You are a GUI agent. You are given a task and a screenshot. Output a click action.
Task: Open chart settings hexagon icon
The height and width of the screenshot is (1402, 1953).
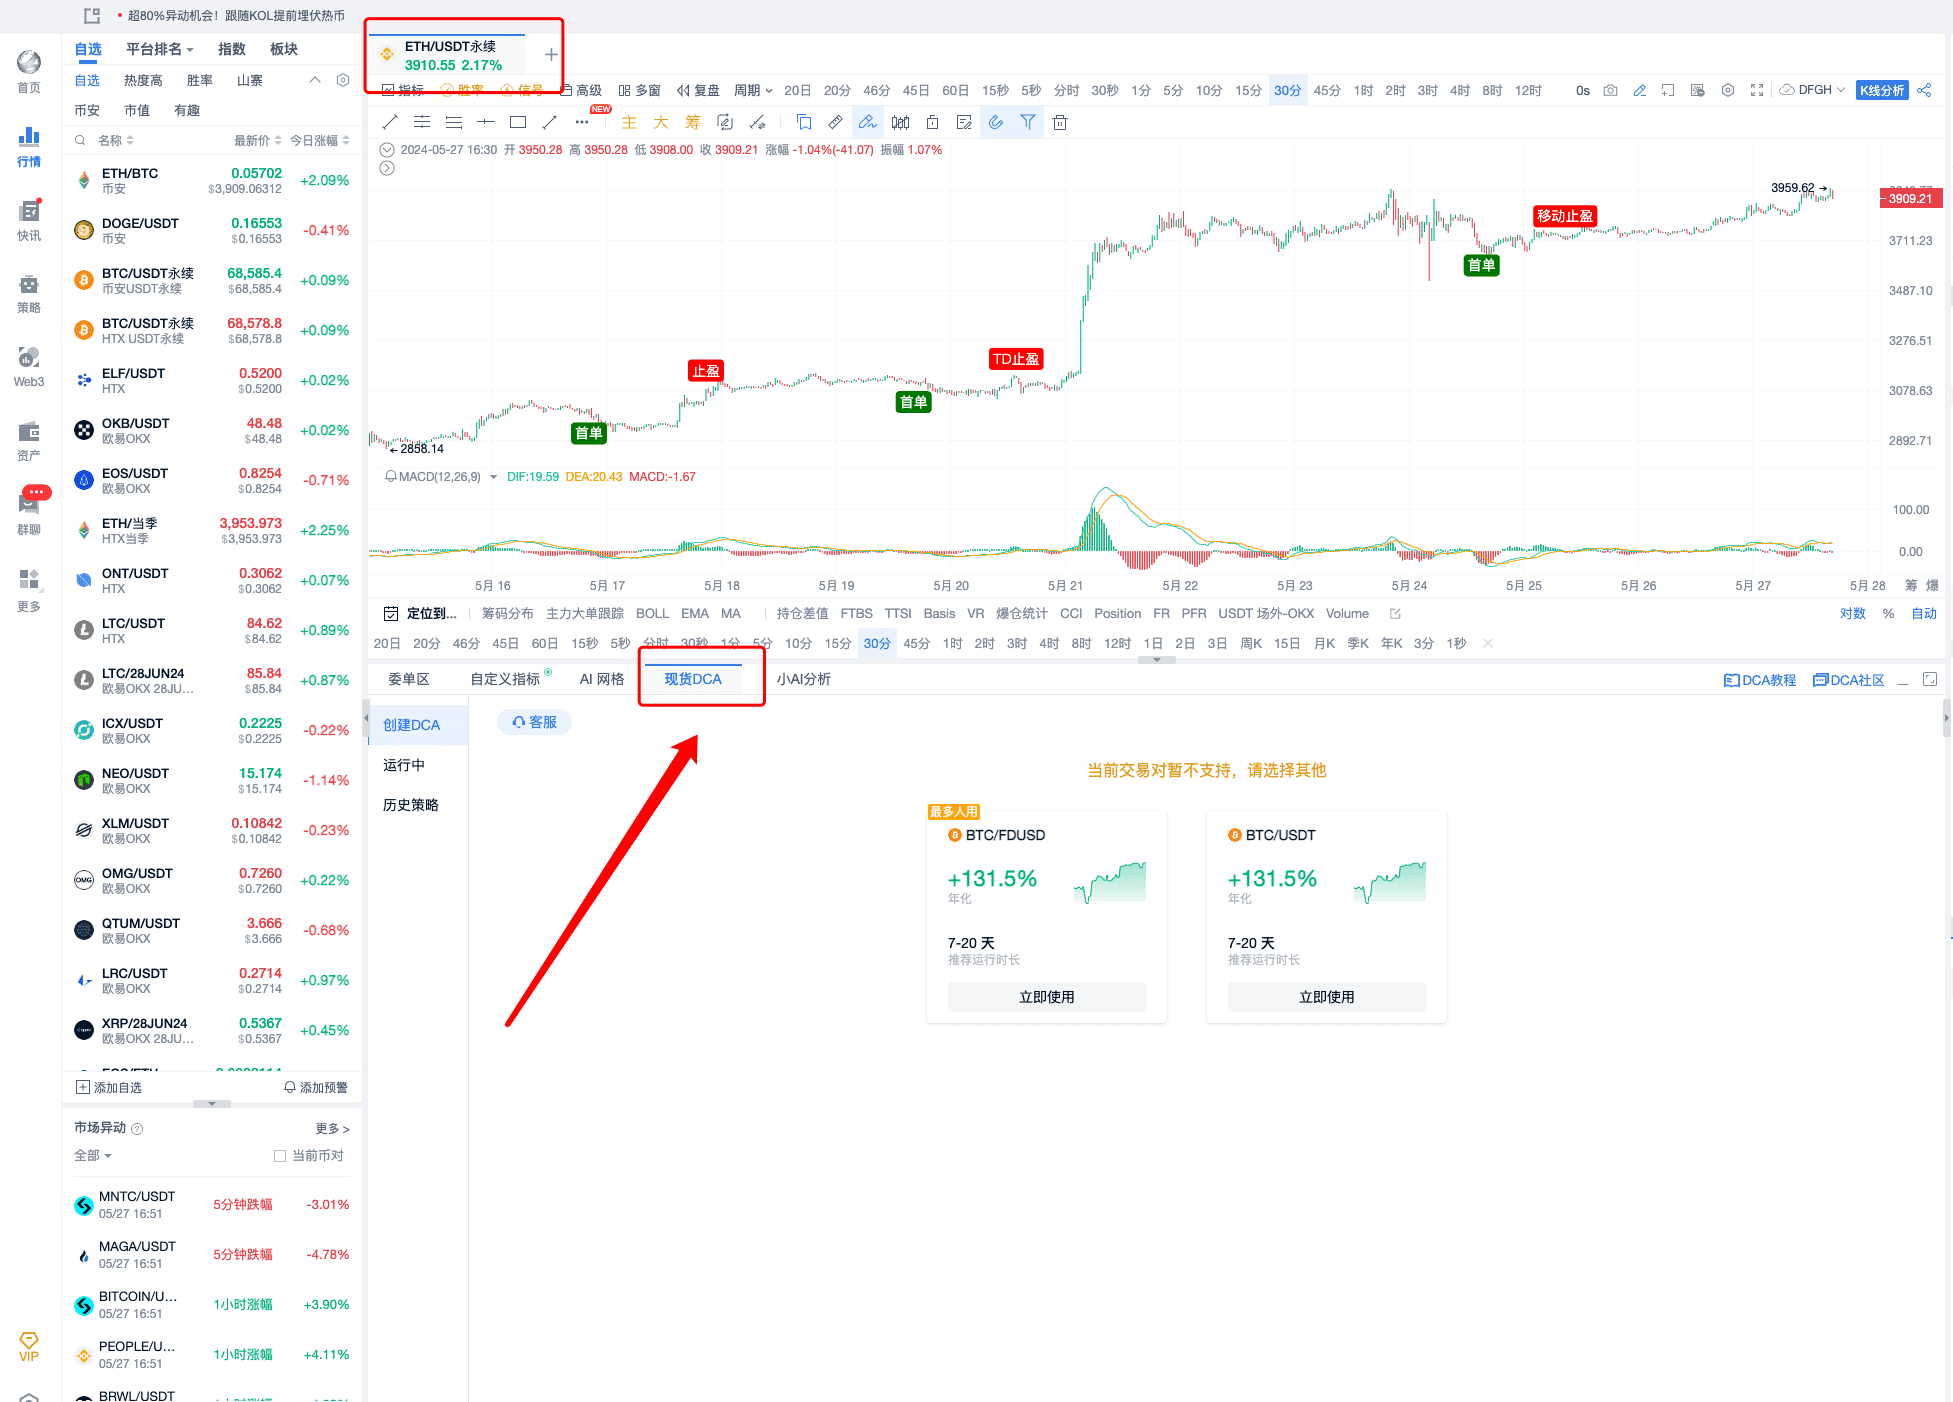(x=1728, y=90)
